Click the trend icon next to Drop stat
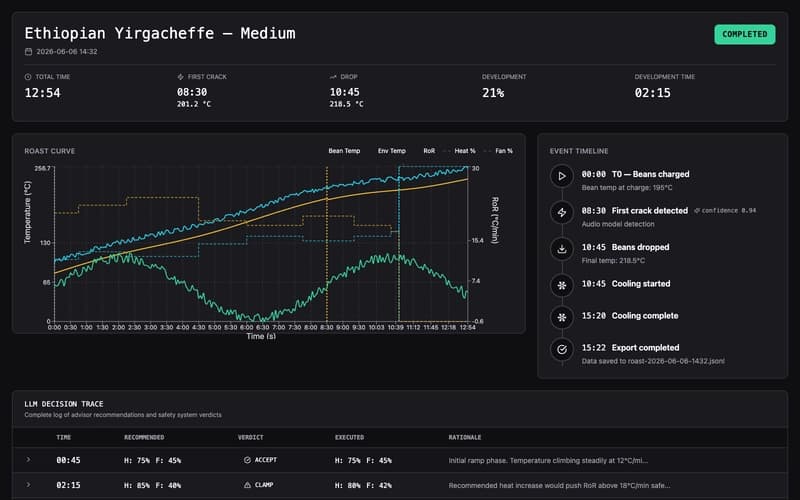Viewport: 800px width, 500px height. pos(333,77)
